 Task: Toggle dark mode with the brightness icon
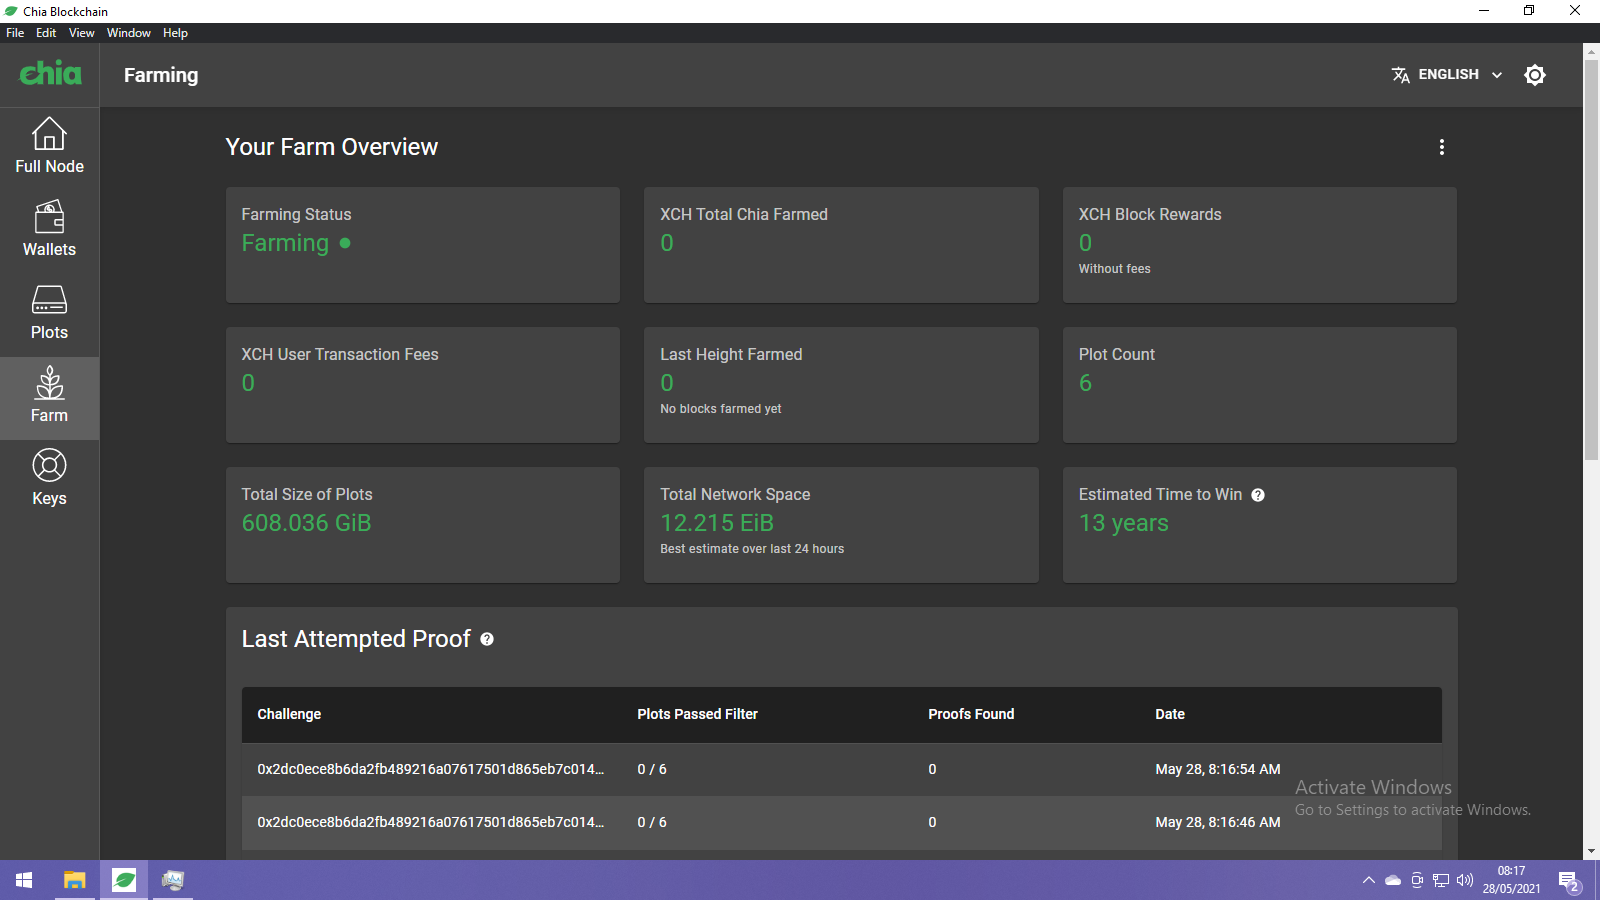[1535, 75]
